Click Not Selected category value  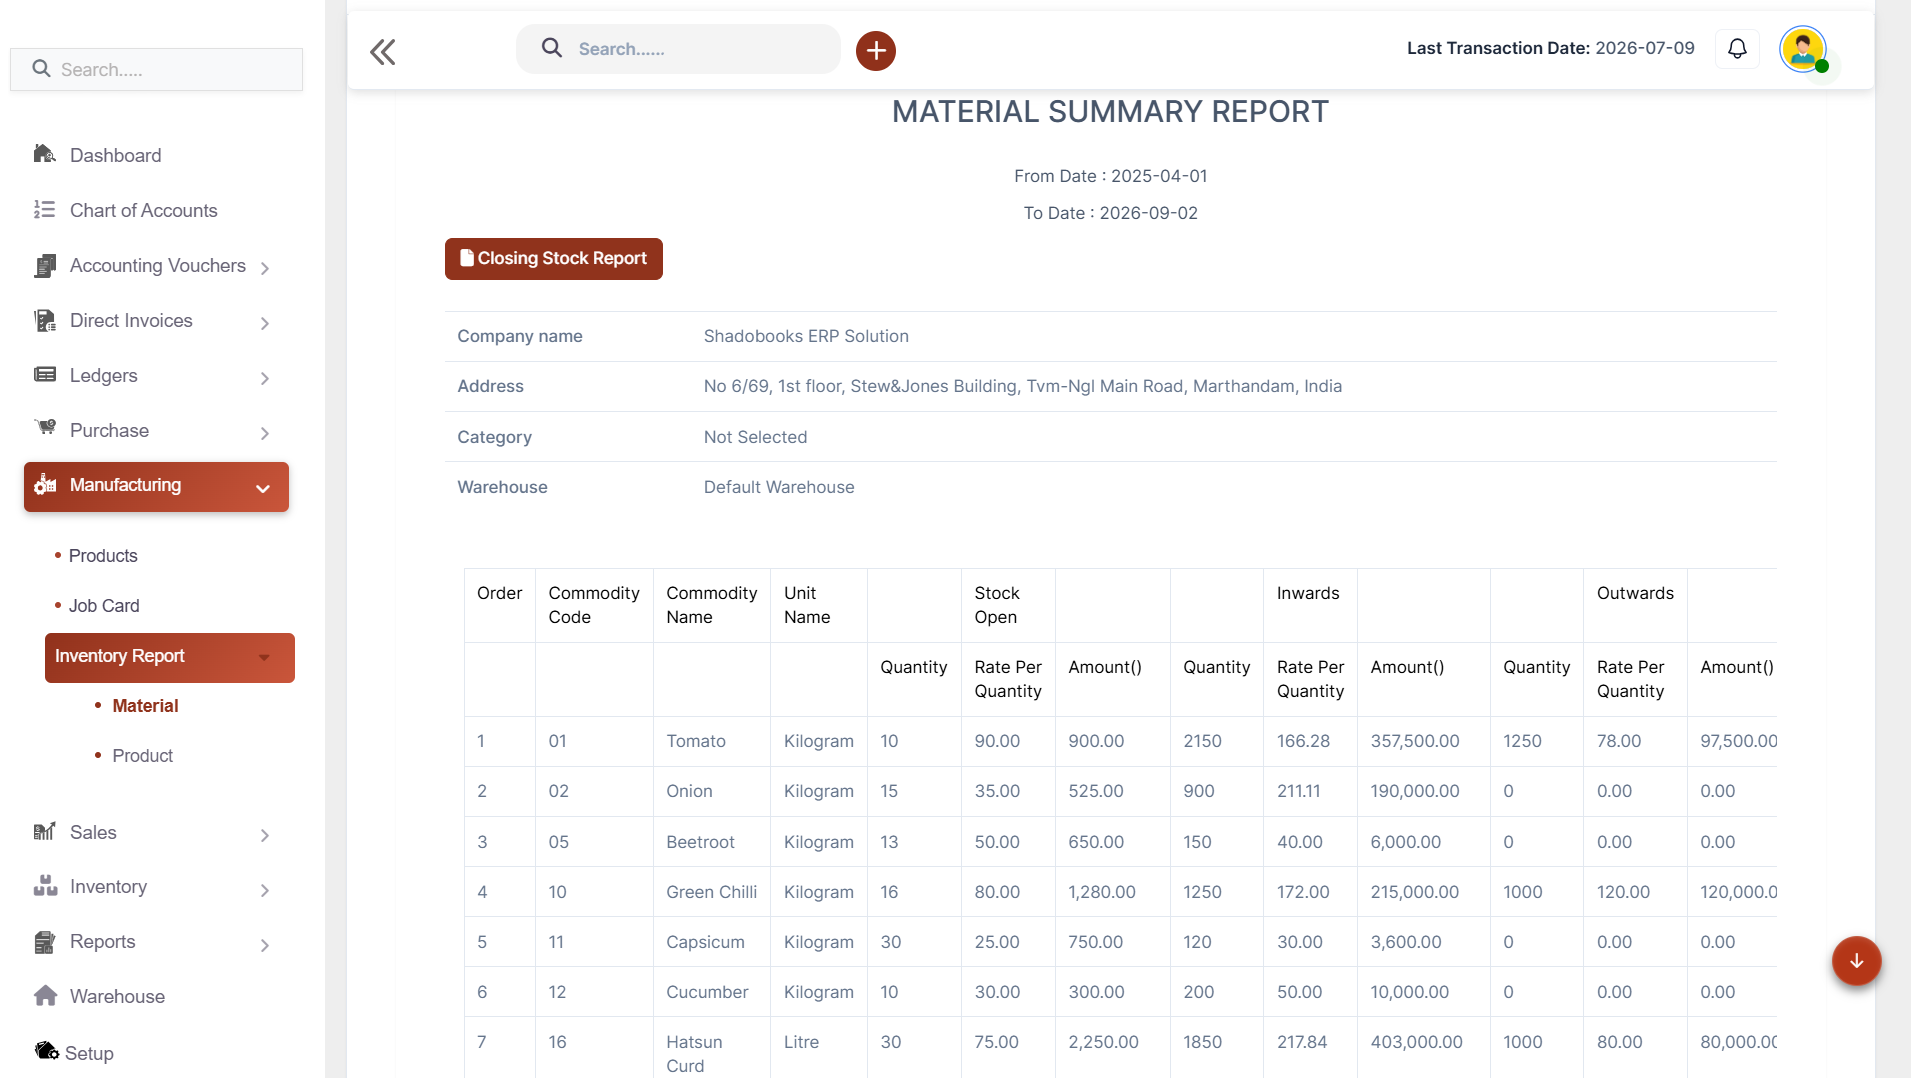click(x=755, y=437)
